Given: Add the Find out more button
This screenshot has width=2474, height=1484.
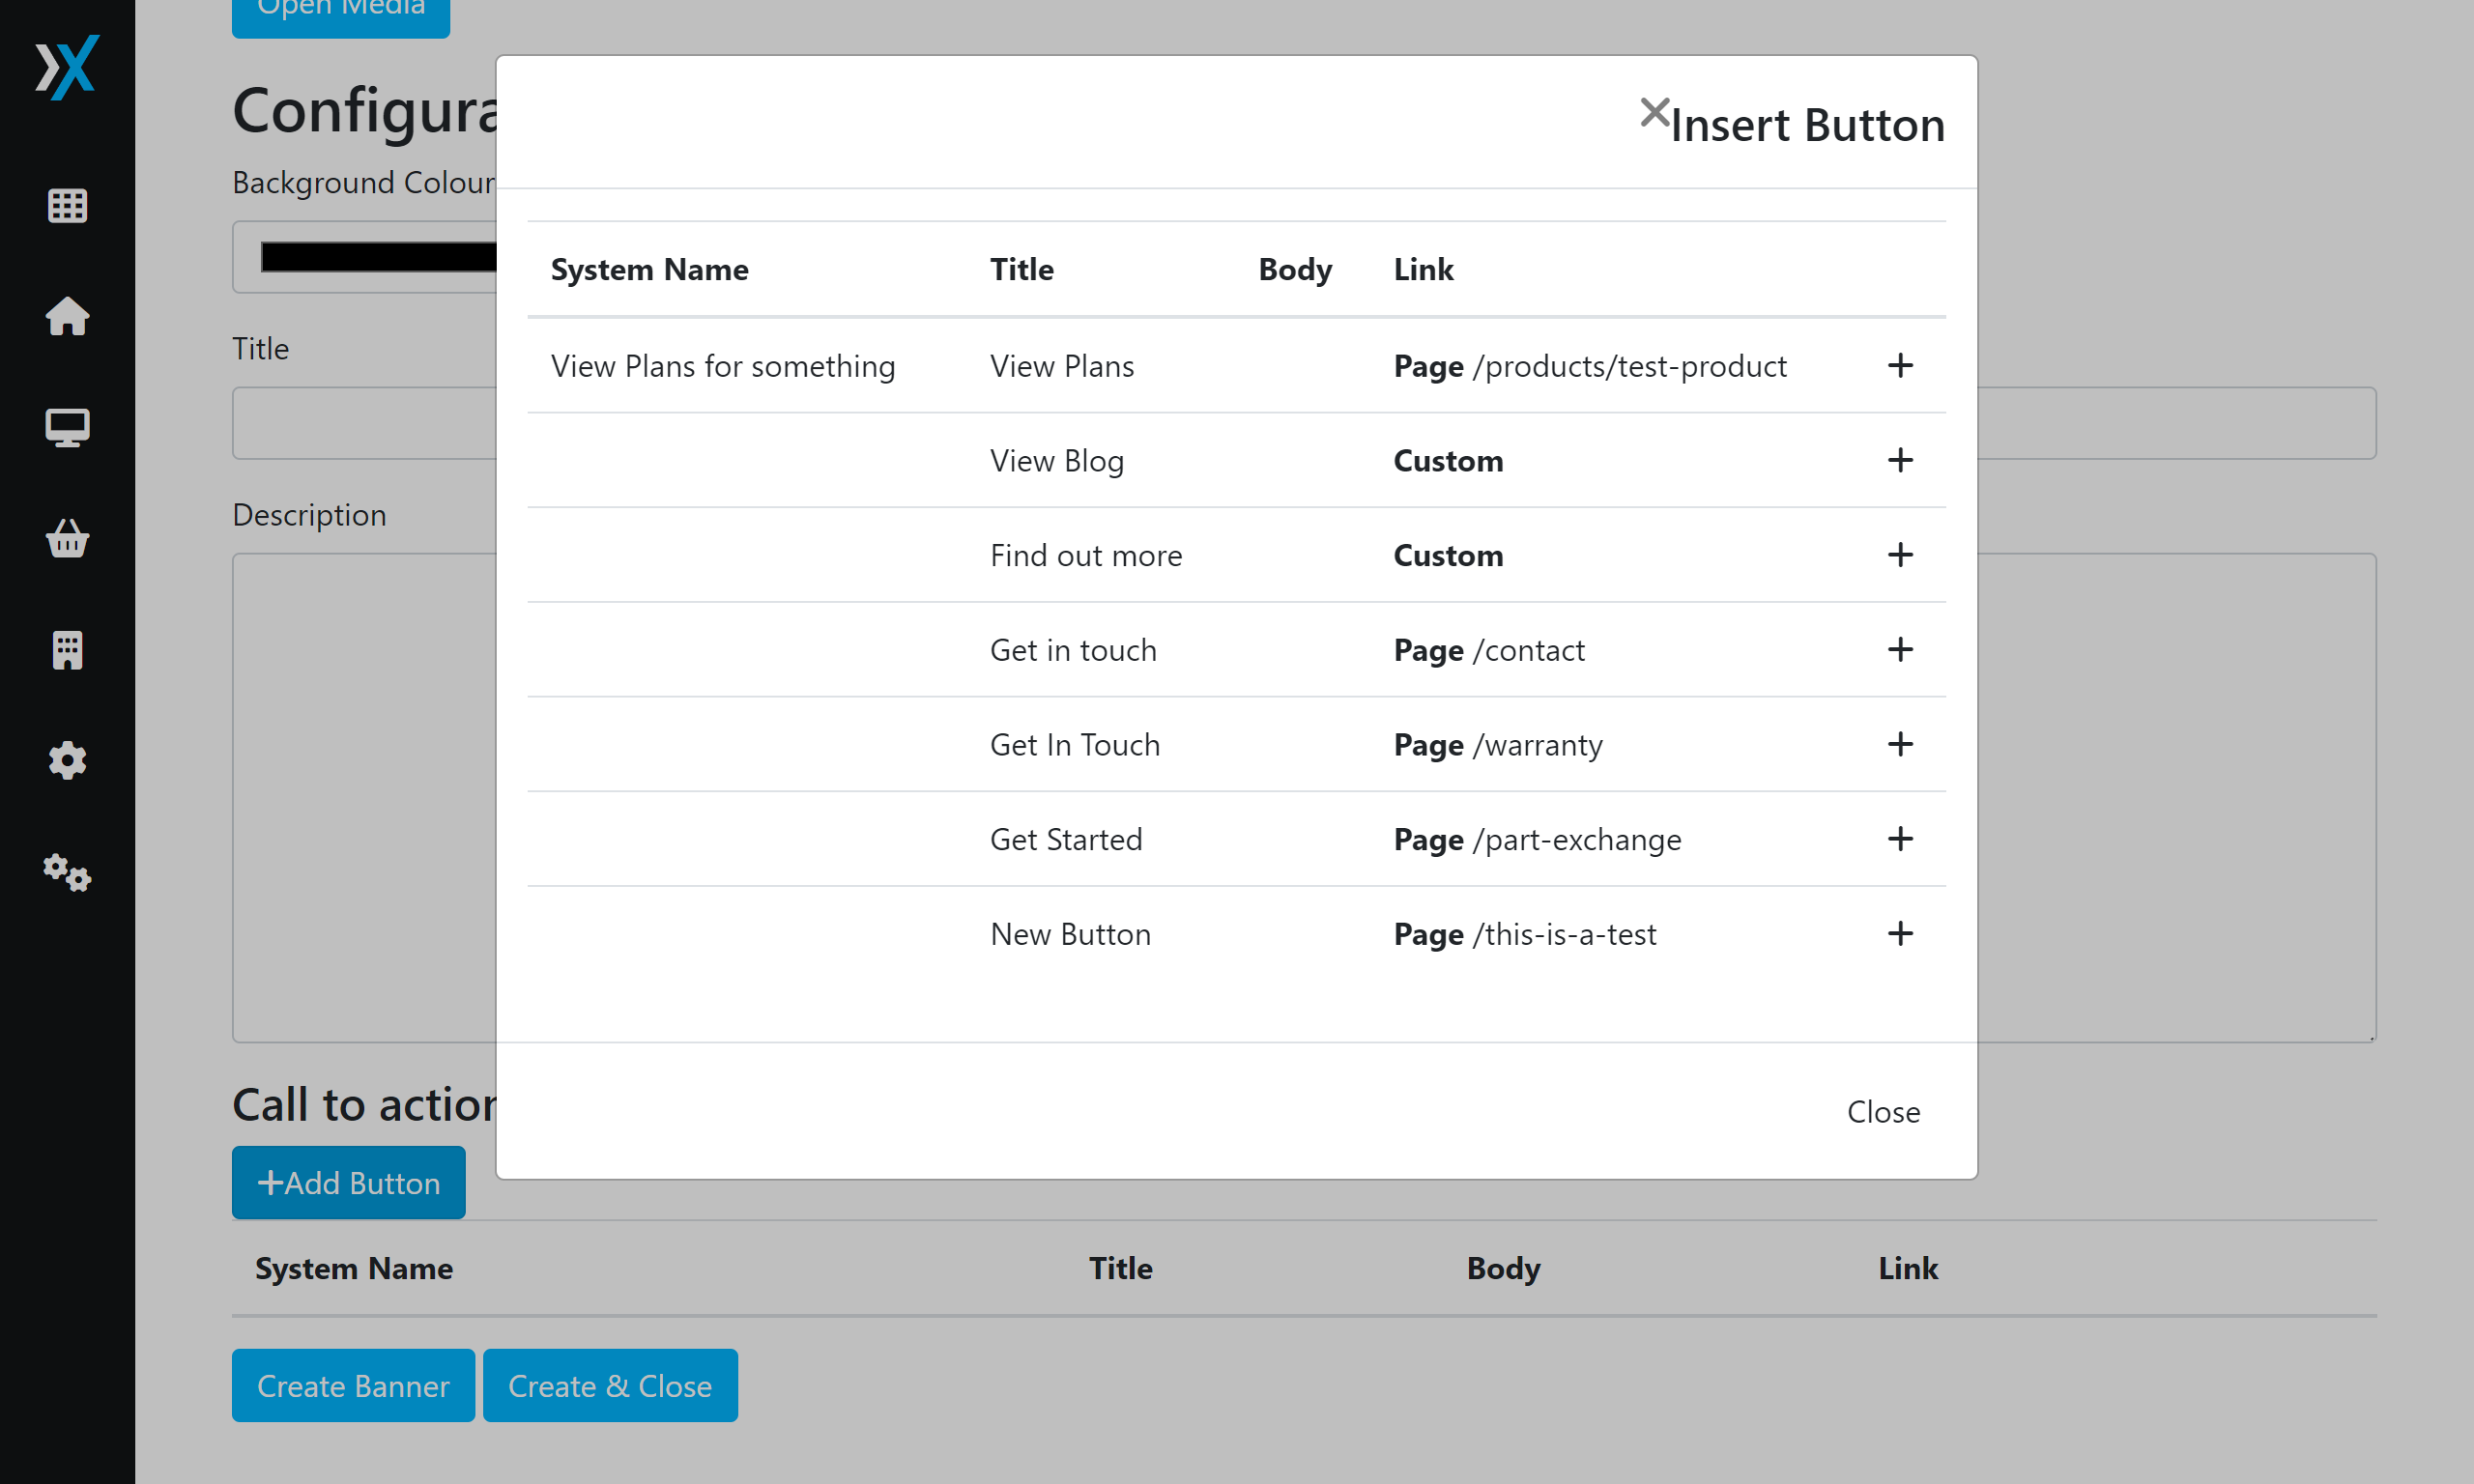Looking at the screenshot, I should (x=1900, y=555).
